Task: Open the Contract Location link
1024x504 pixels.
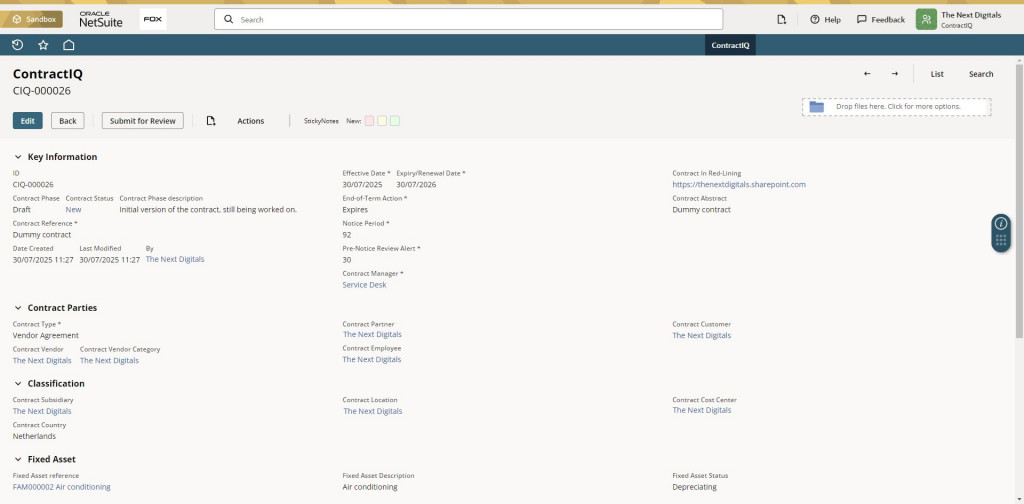Action: [x=373, y=411]
